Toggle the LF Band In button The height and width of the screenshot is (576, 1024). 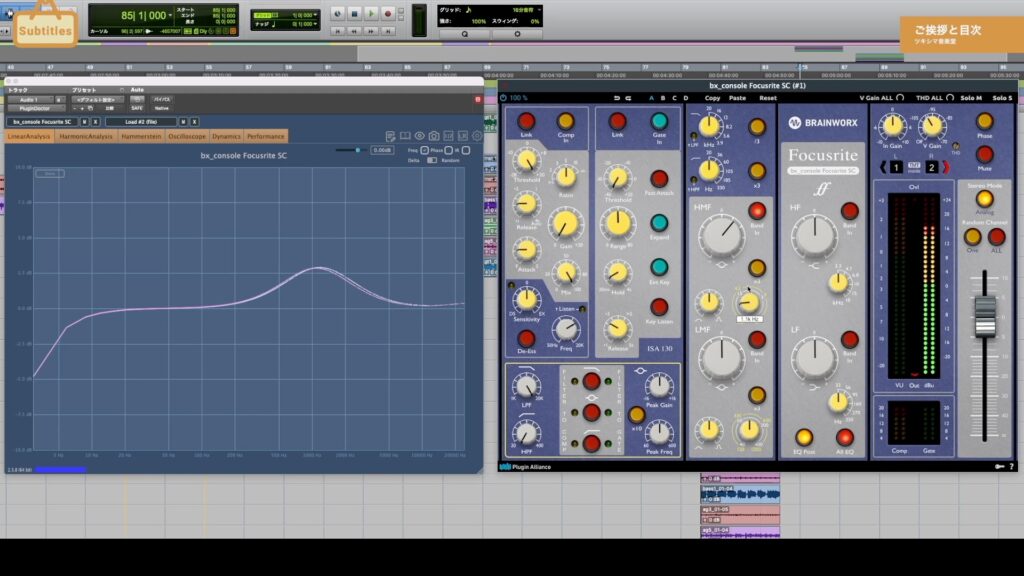tap(850, 340)
